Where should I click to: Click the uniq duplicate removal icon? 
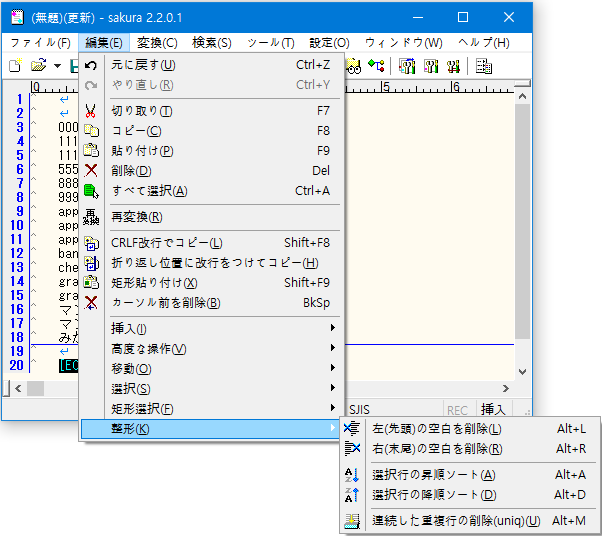pos(352,521)
